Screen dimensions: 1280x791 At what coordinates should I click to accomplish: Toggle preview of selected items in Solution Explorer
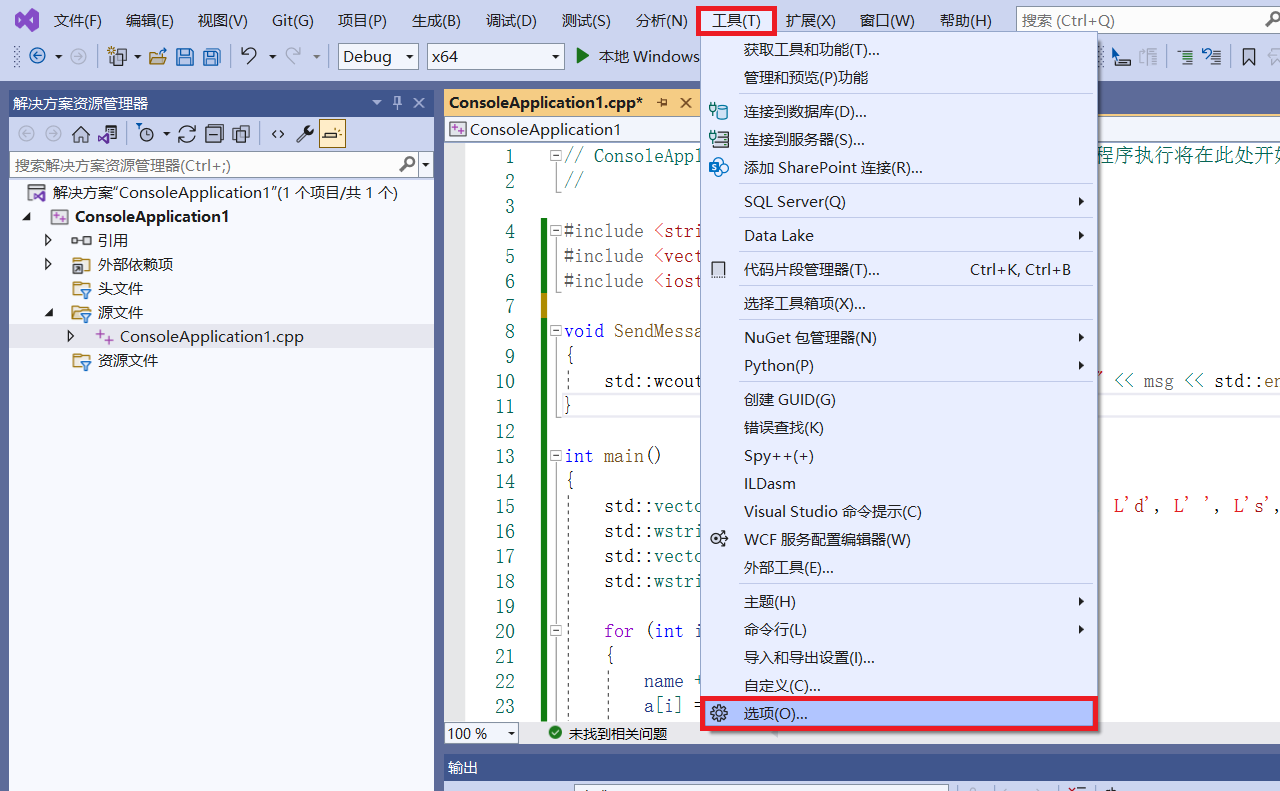pos(332,133)
